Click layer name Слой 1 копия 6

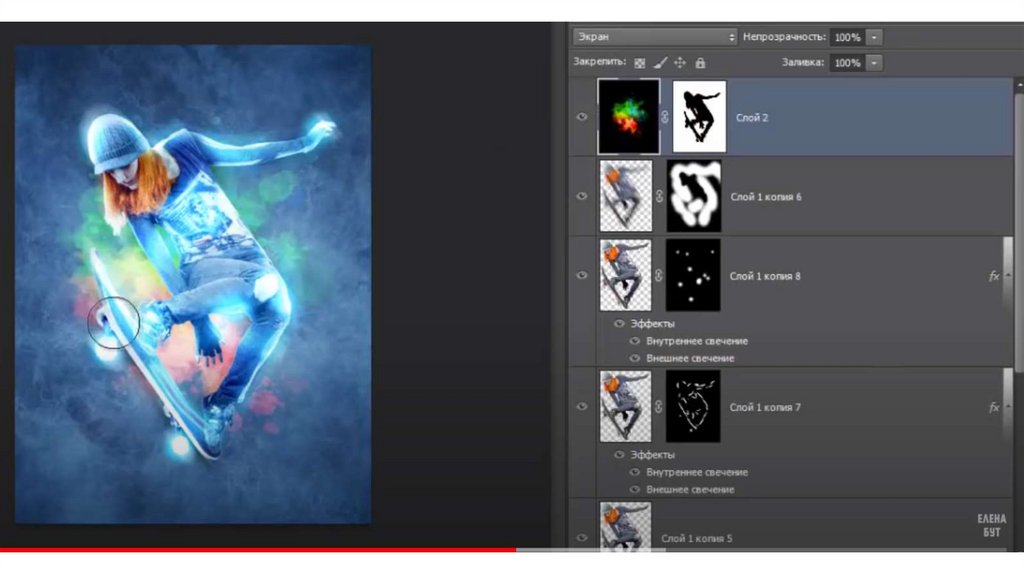[765, 197]
